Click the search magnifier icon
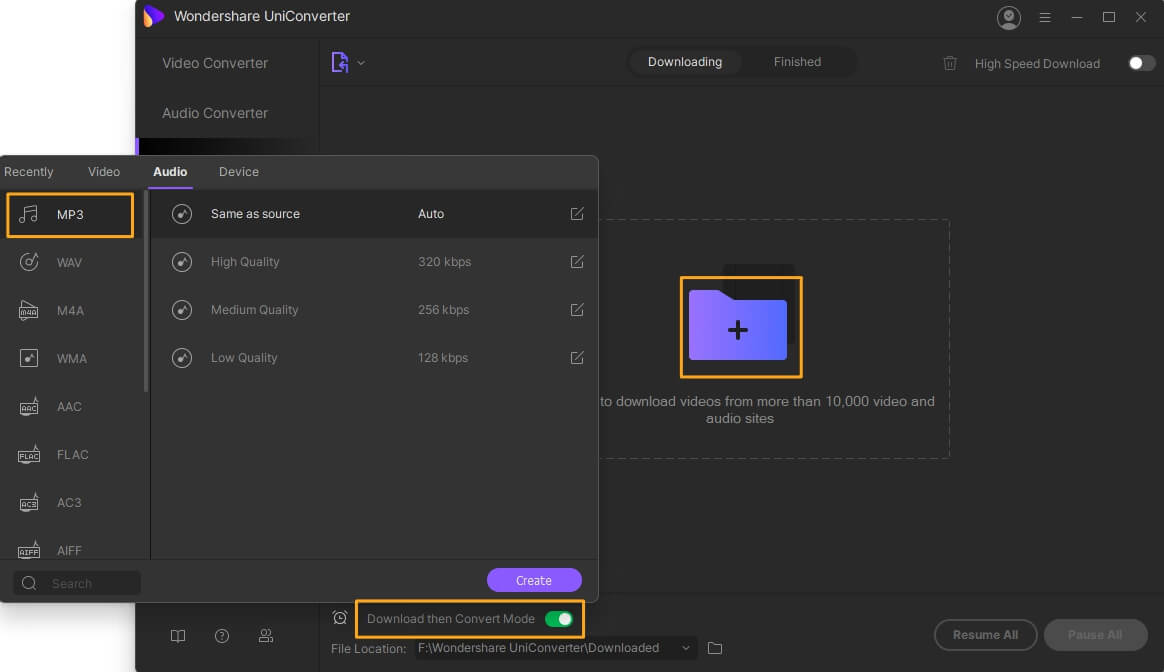 click(x=29, y=583)
